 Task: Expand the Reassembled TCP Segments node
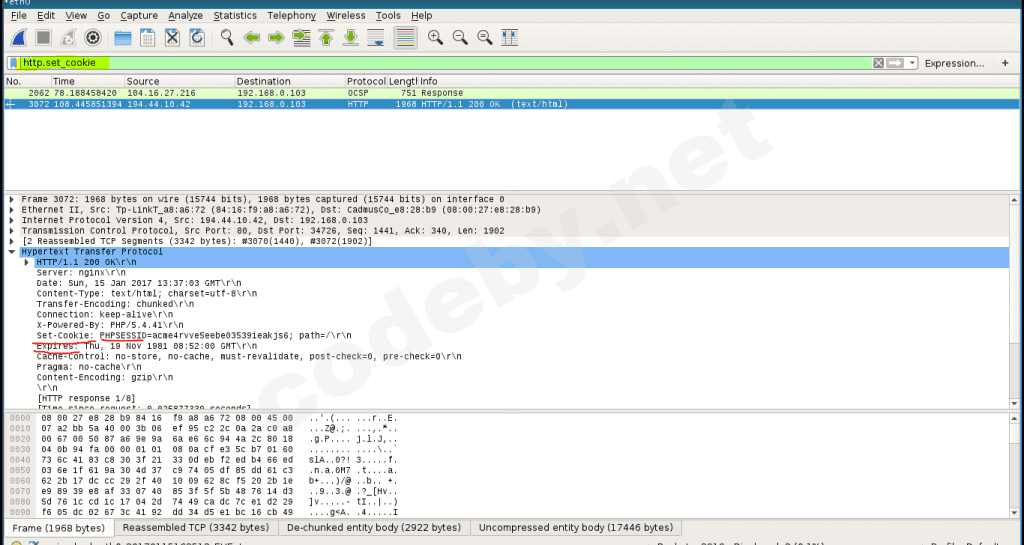click(12, 241)
